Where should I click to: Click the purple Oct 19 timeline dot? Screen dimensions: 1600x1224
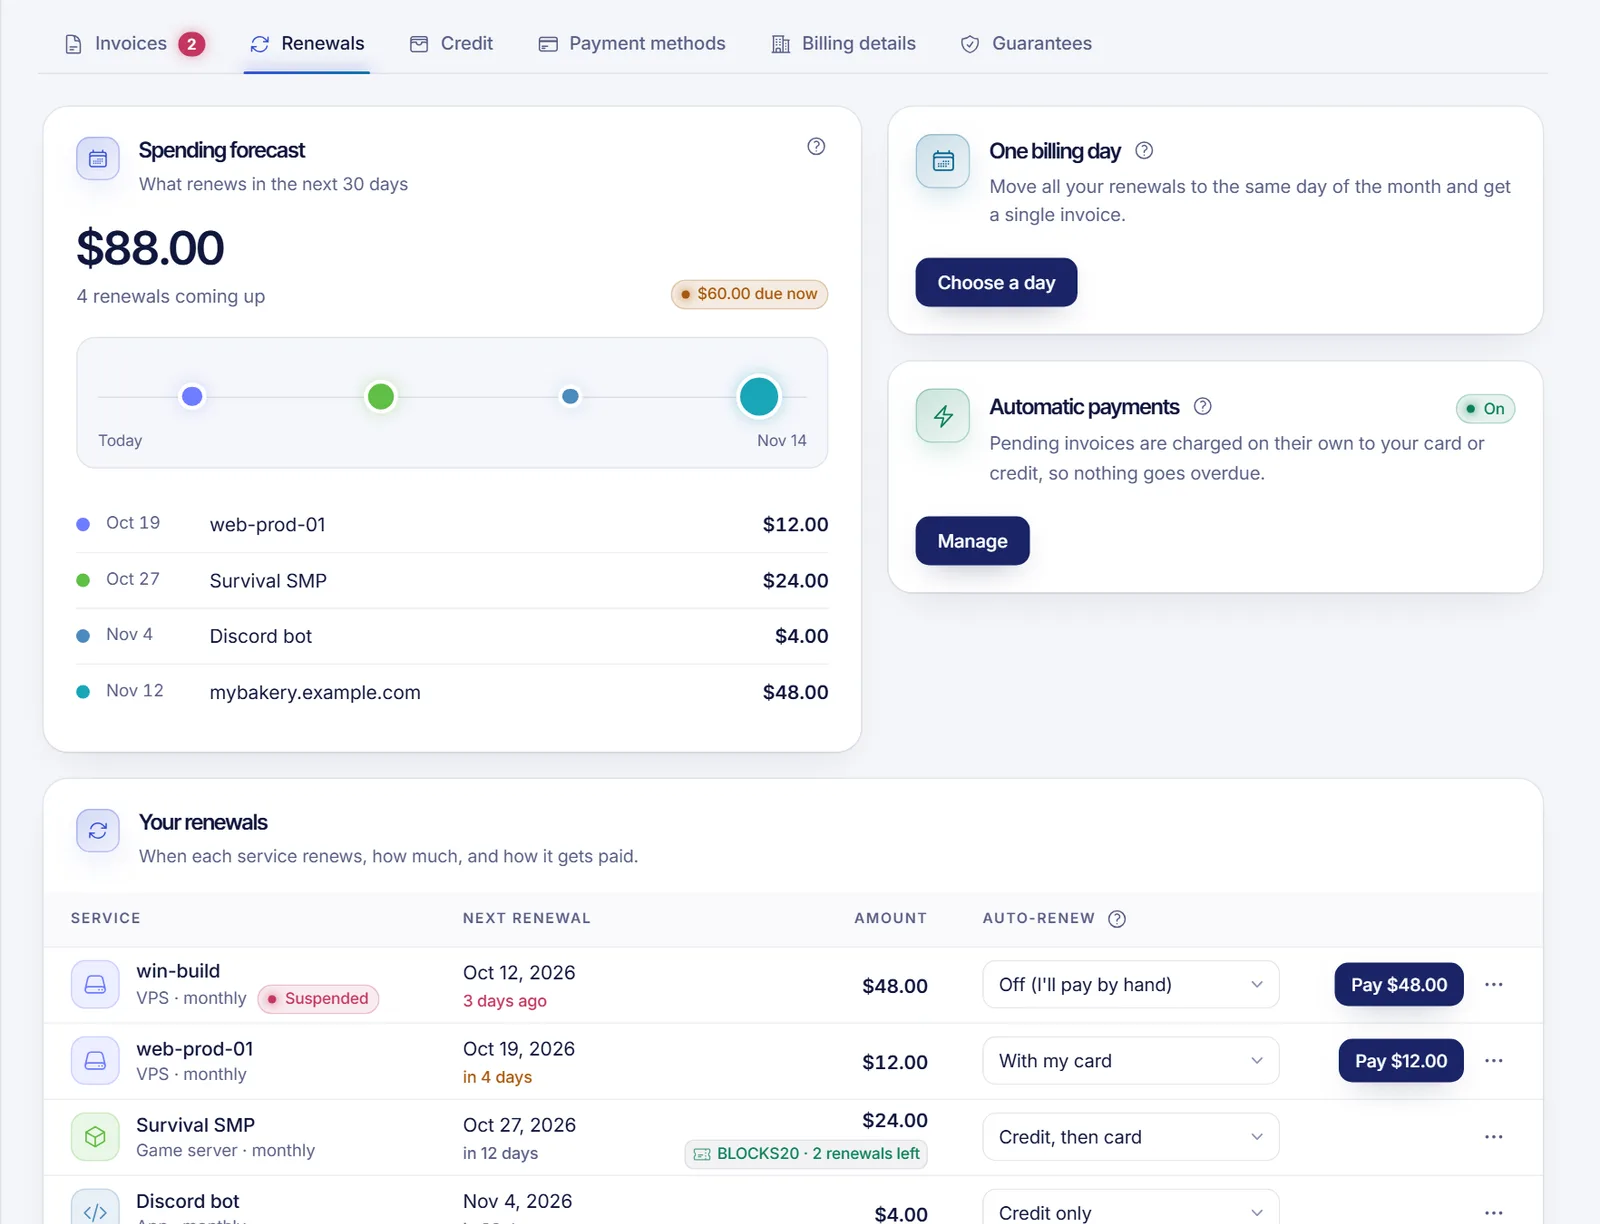click(192, 397)
